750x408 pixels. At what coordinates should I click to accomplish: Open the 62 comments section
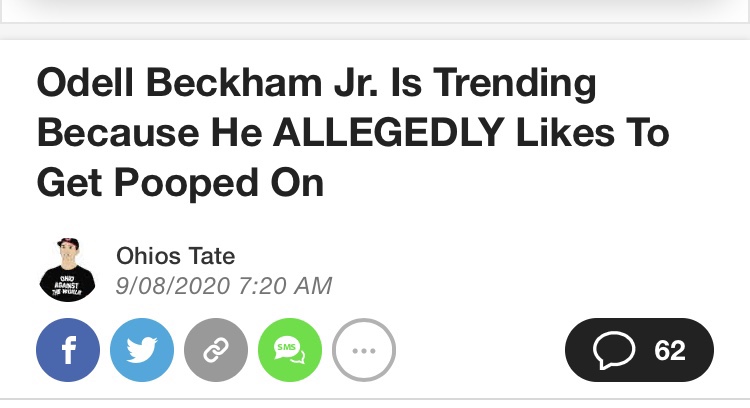[639, 351]
